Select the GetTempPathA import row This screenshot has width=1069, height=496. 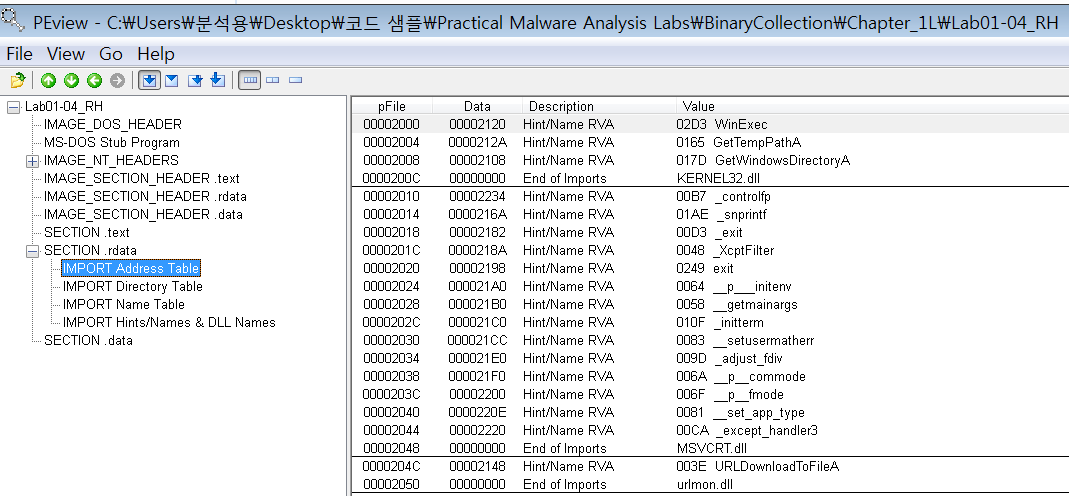710,142
